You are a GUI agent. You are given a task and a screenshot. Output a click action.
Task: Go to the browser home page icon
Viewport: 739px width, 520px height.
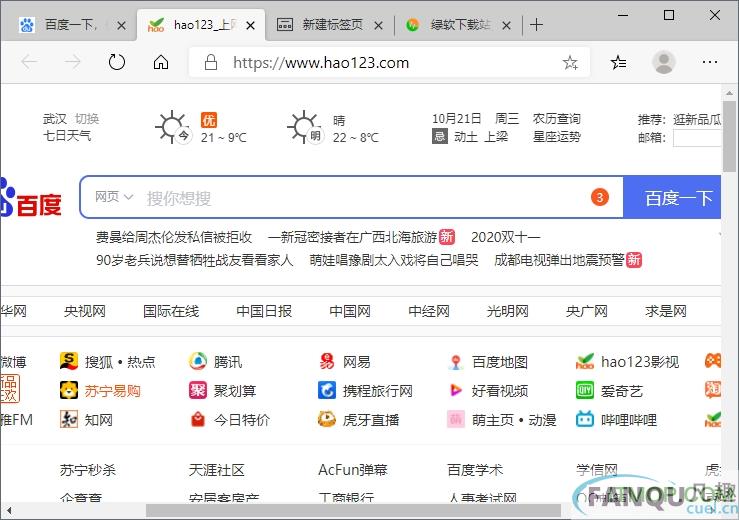(x=160, y=62)
